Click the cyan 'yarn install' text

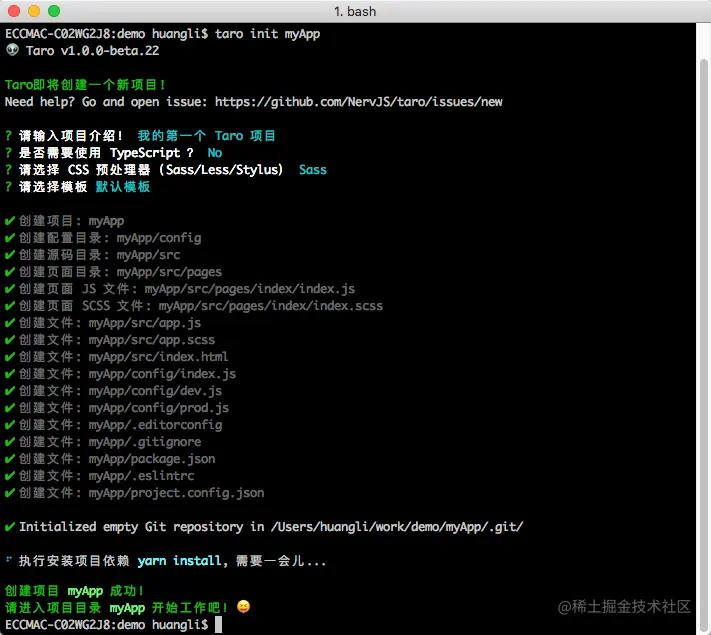coord(180,561)
